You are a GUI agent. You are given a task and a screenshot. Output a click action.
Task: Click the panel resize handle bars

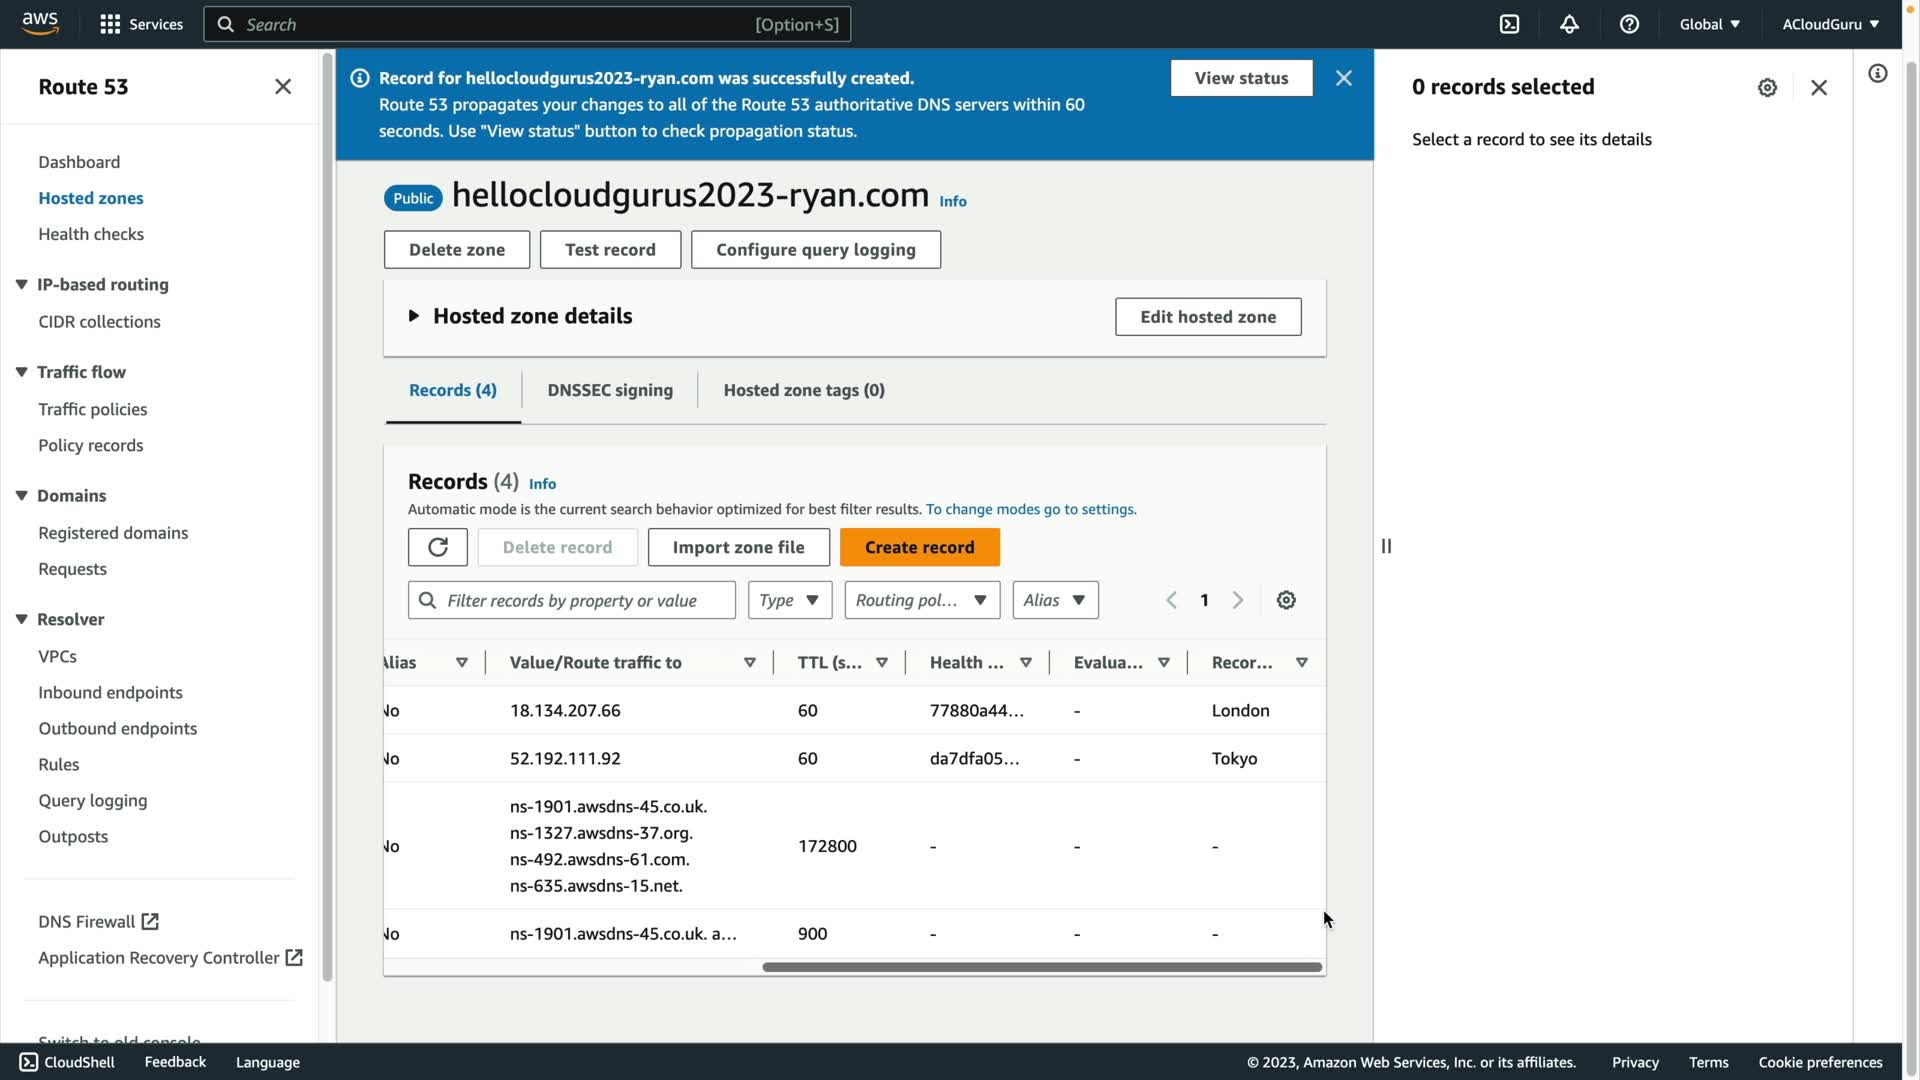click(x=1386, y=546)
